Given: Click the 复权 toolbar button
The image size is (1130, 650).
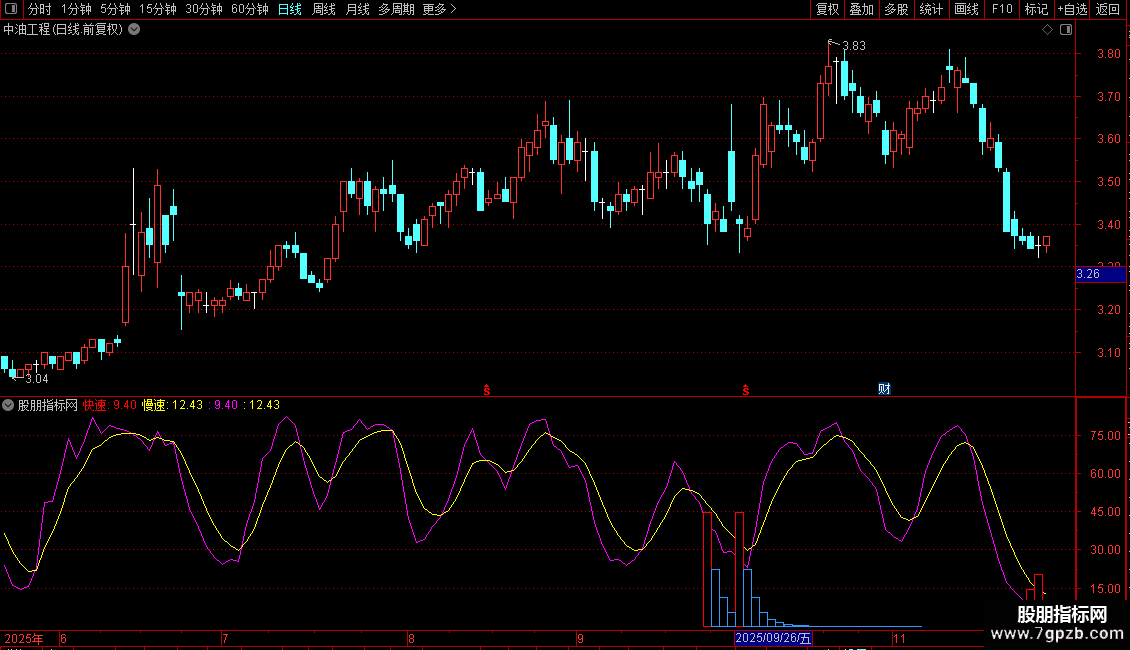Looking at the screenshot, I should coord(828,9).
